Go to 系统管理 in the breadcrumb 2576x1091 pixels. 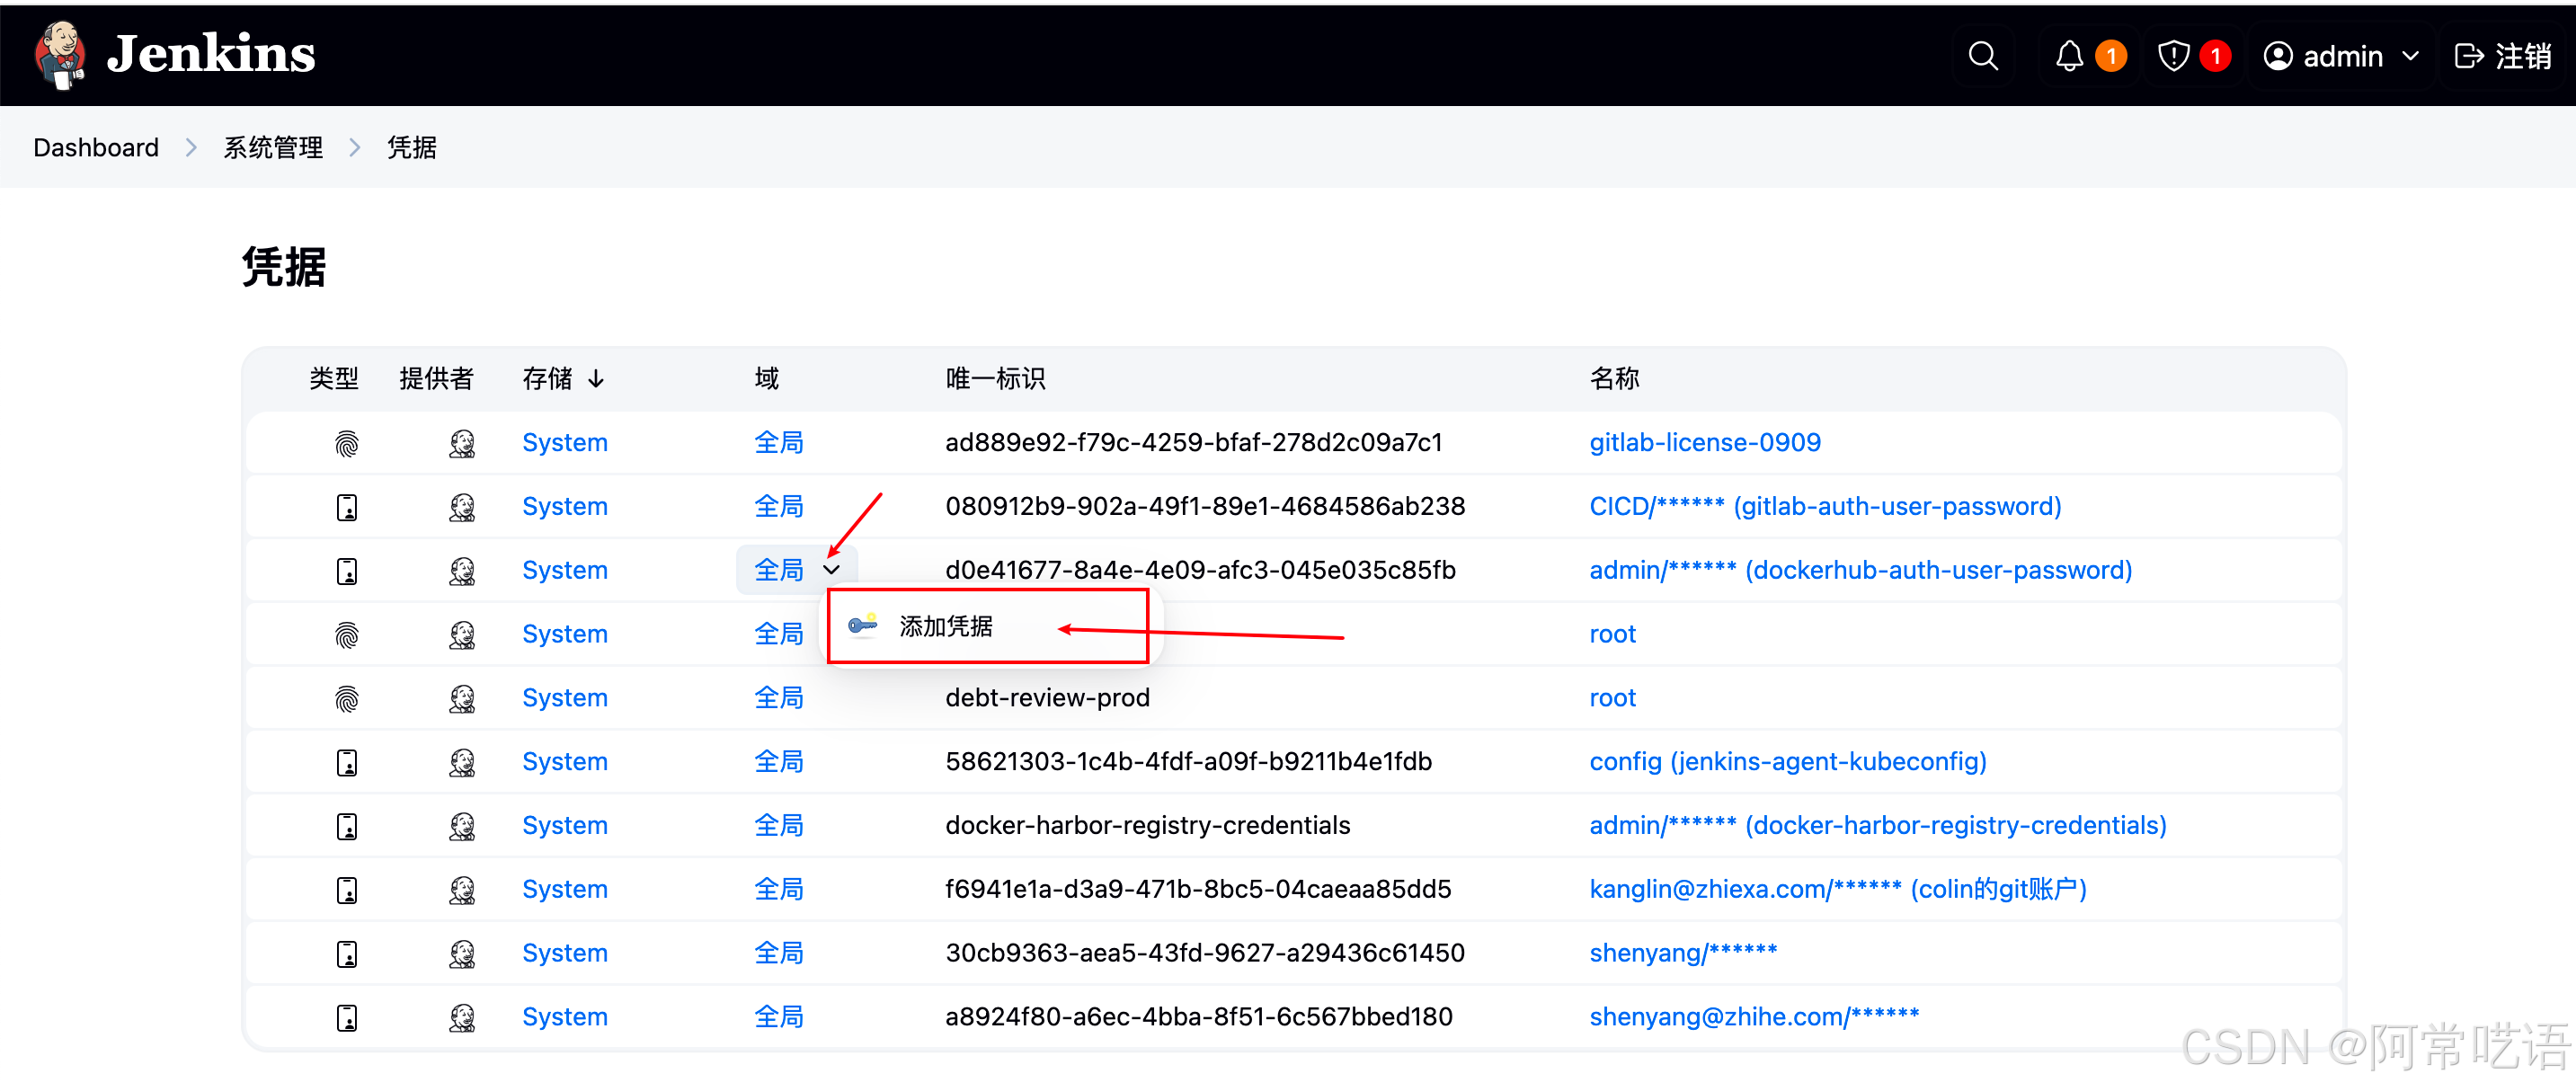272,148
